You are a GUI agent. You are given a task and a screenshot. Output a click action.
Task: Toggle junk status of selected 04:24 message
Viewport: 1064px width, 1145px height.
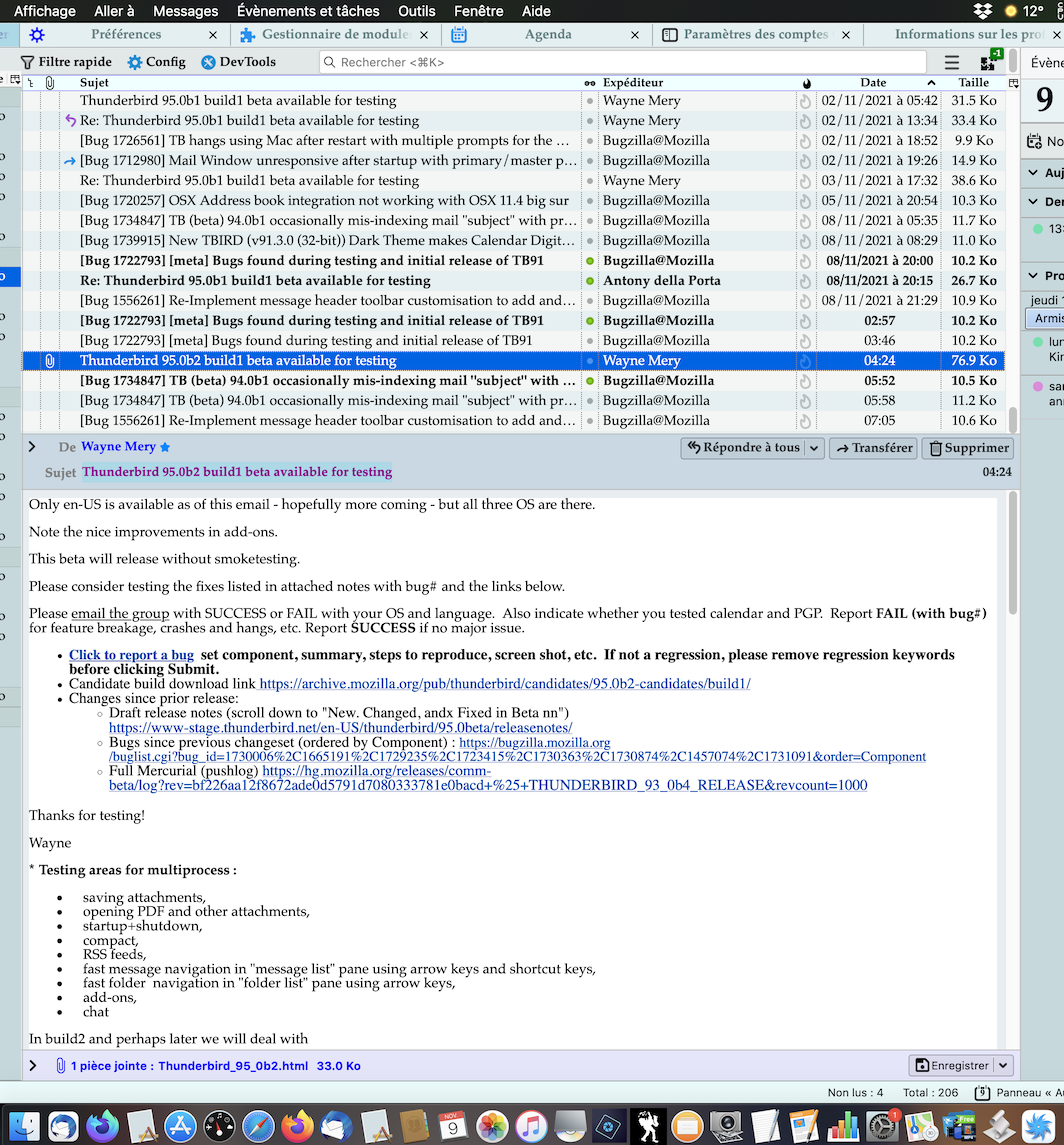tap(805, 361)
